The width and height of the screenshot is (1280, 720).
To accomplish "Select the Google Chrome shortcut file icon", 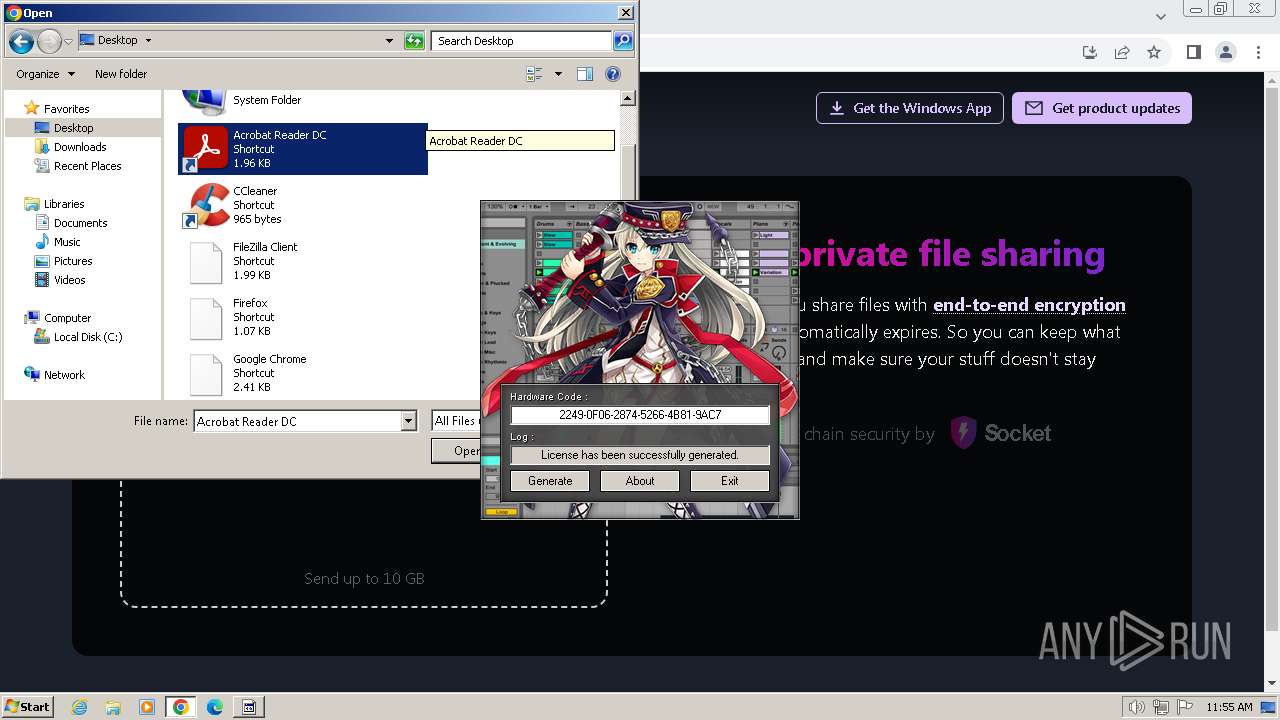I will (205, 373).
